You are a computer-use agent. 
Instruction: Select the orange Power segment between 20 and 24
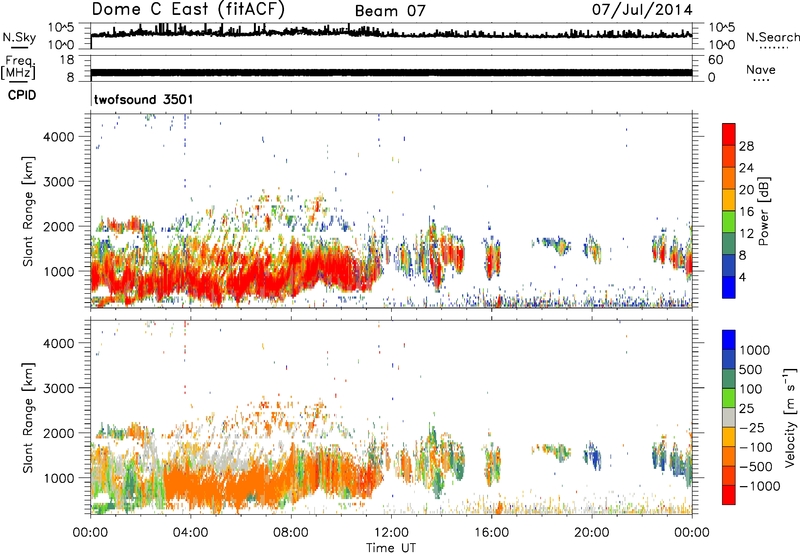pyautogui.click(x=729, y=178)
